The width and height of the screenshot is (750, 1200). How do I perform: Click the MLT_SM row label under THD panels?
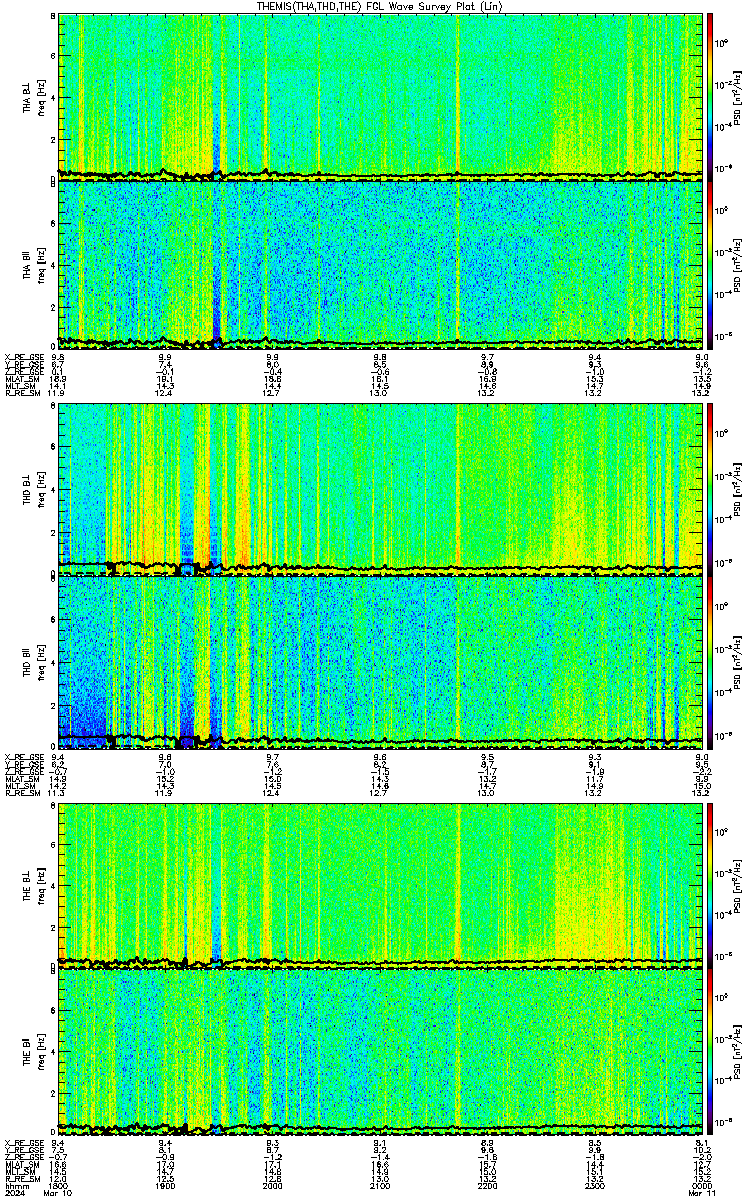18,786
